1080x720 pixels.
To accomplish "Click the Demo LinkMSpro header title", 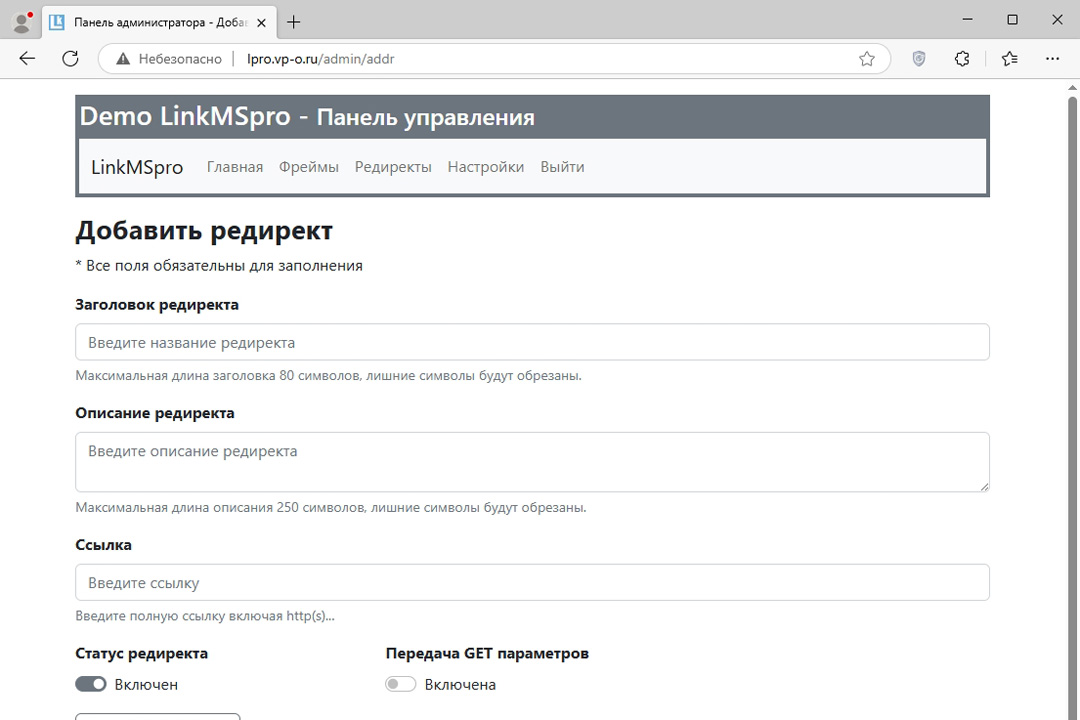I will (307, 116).
